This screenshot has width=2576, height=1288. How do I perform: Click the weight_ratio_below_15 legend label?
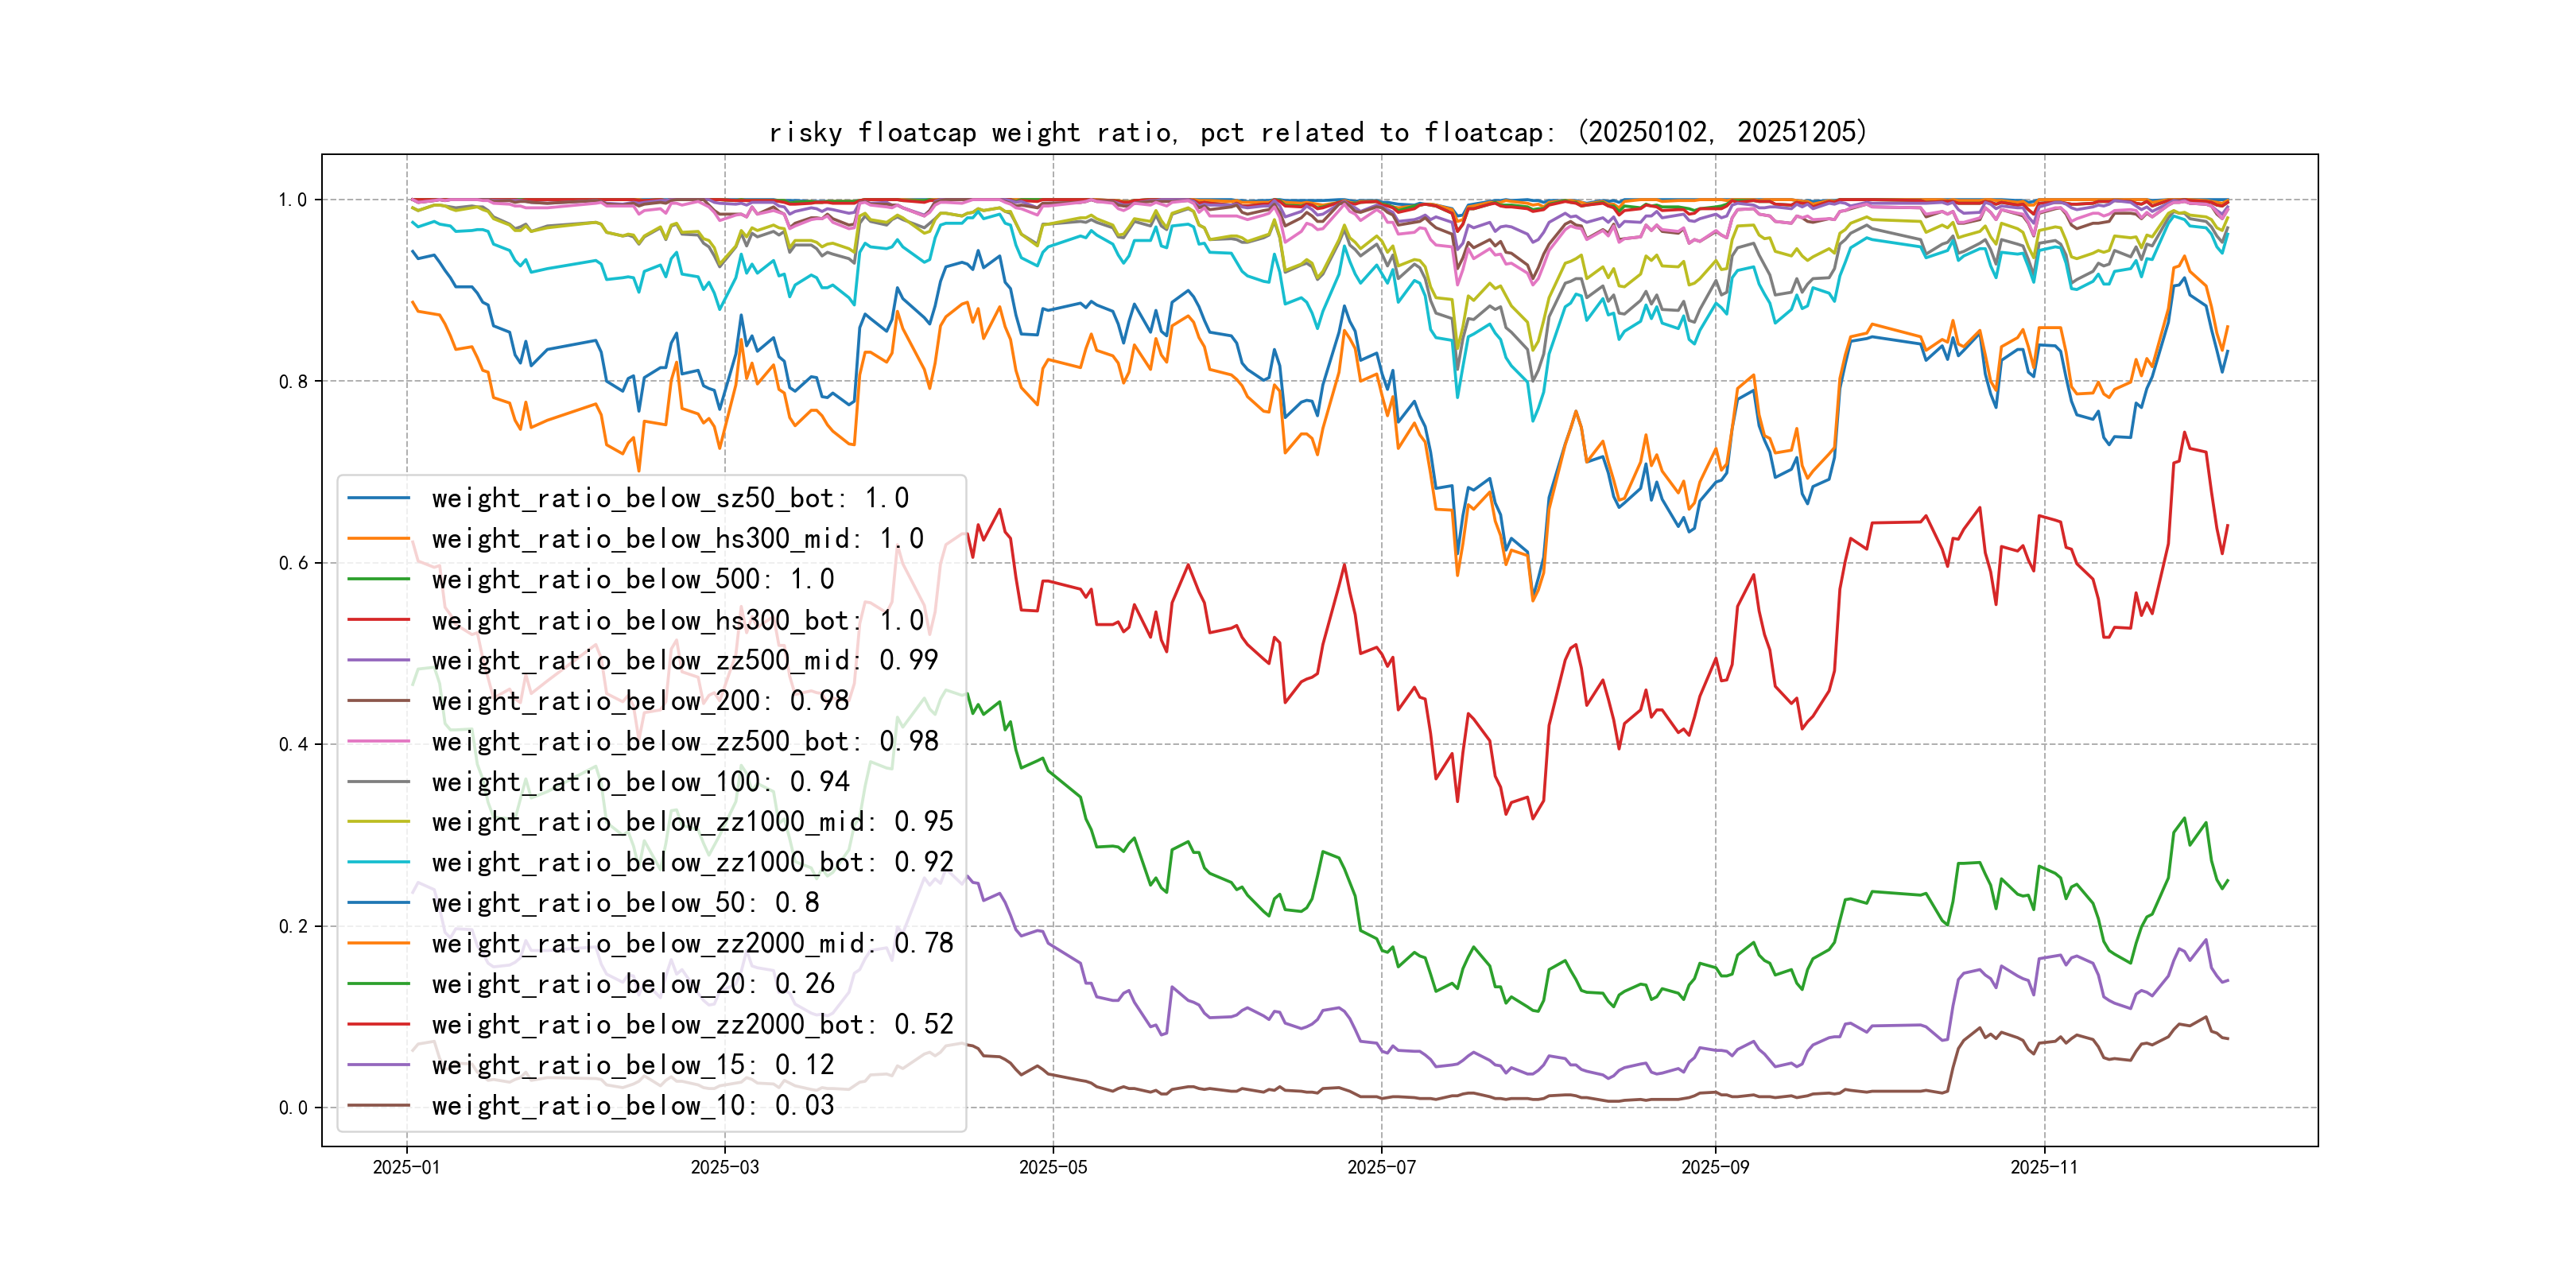pyautogui.click(x=632, y=1065)
